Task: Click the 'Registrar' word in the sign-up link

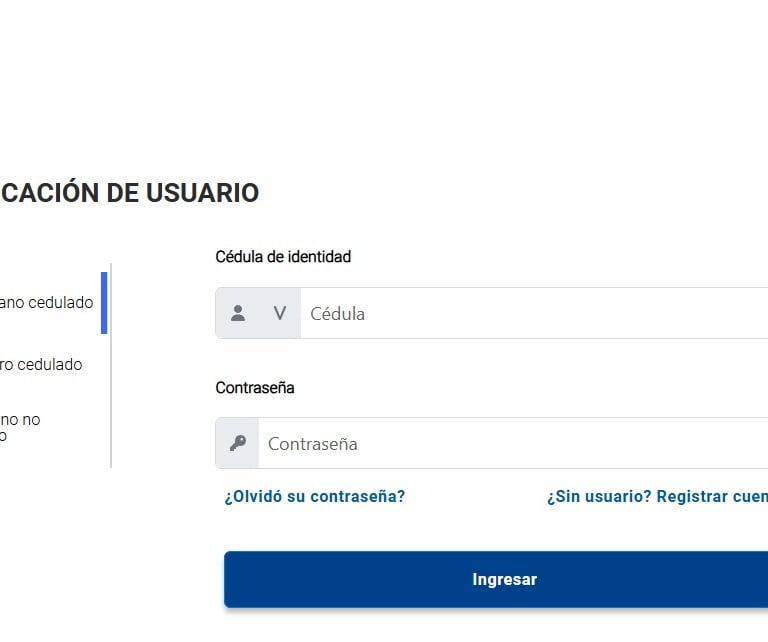Action: tap(692, 496)
